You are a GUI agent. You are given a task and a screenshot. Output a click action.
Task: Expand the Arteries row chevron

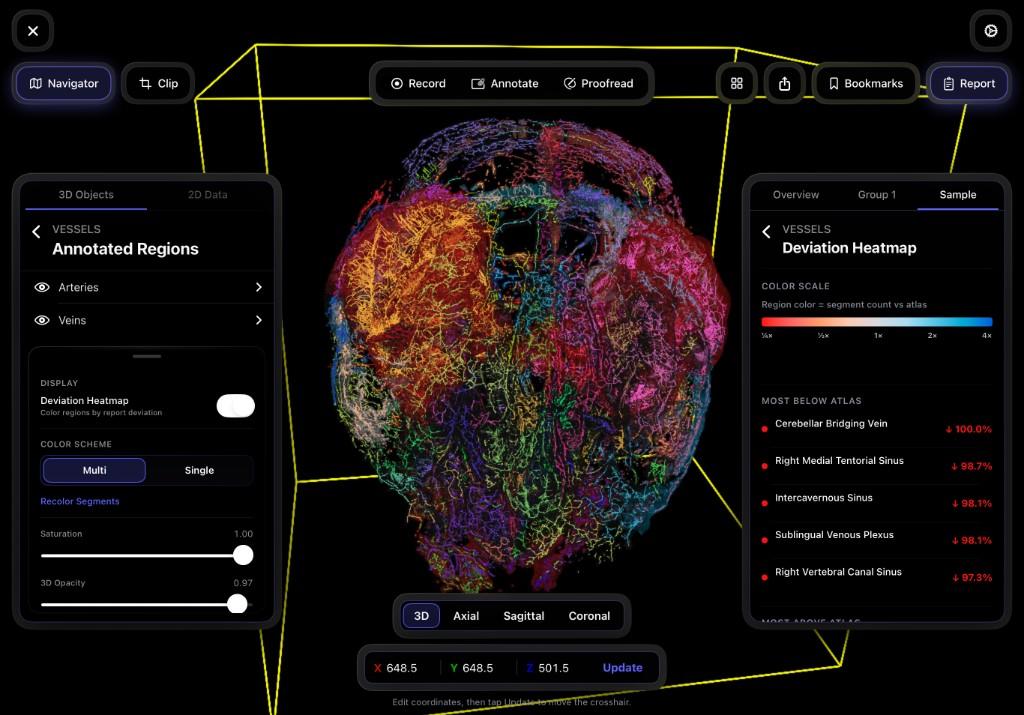[259, 287]
